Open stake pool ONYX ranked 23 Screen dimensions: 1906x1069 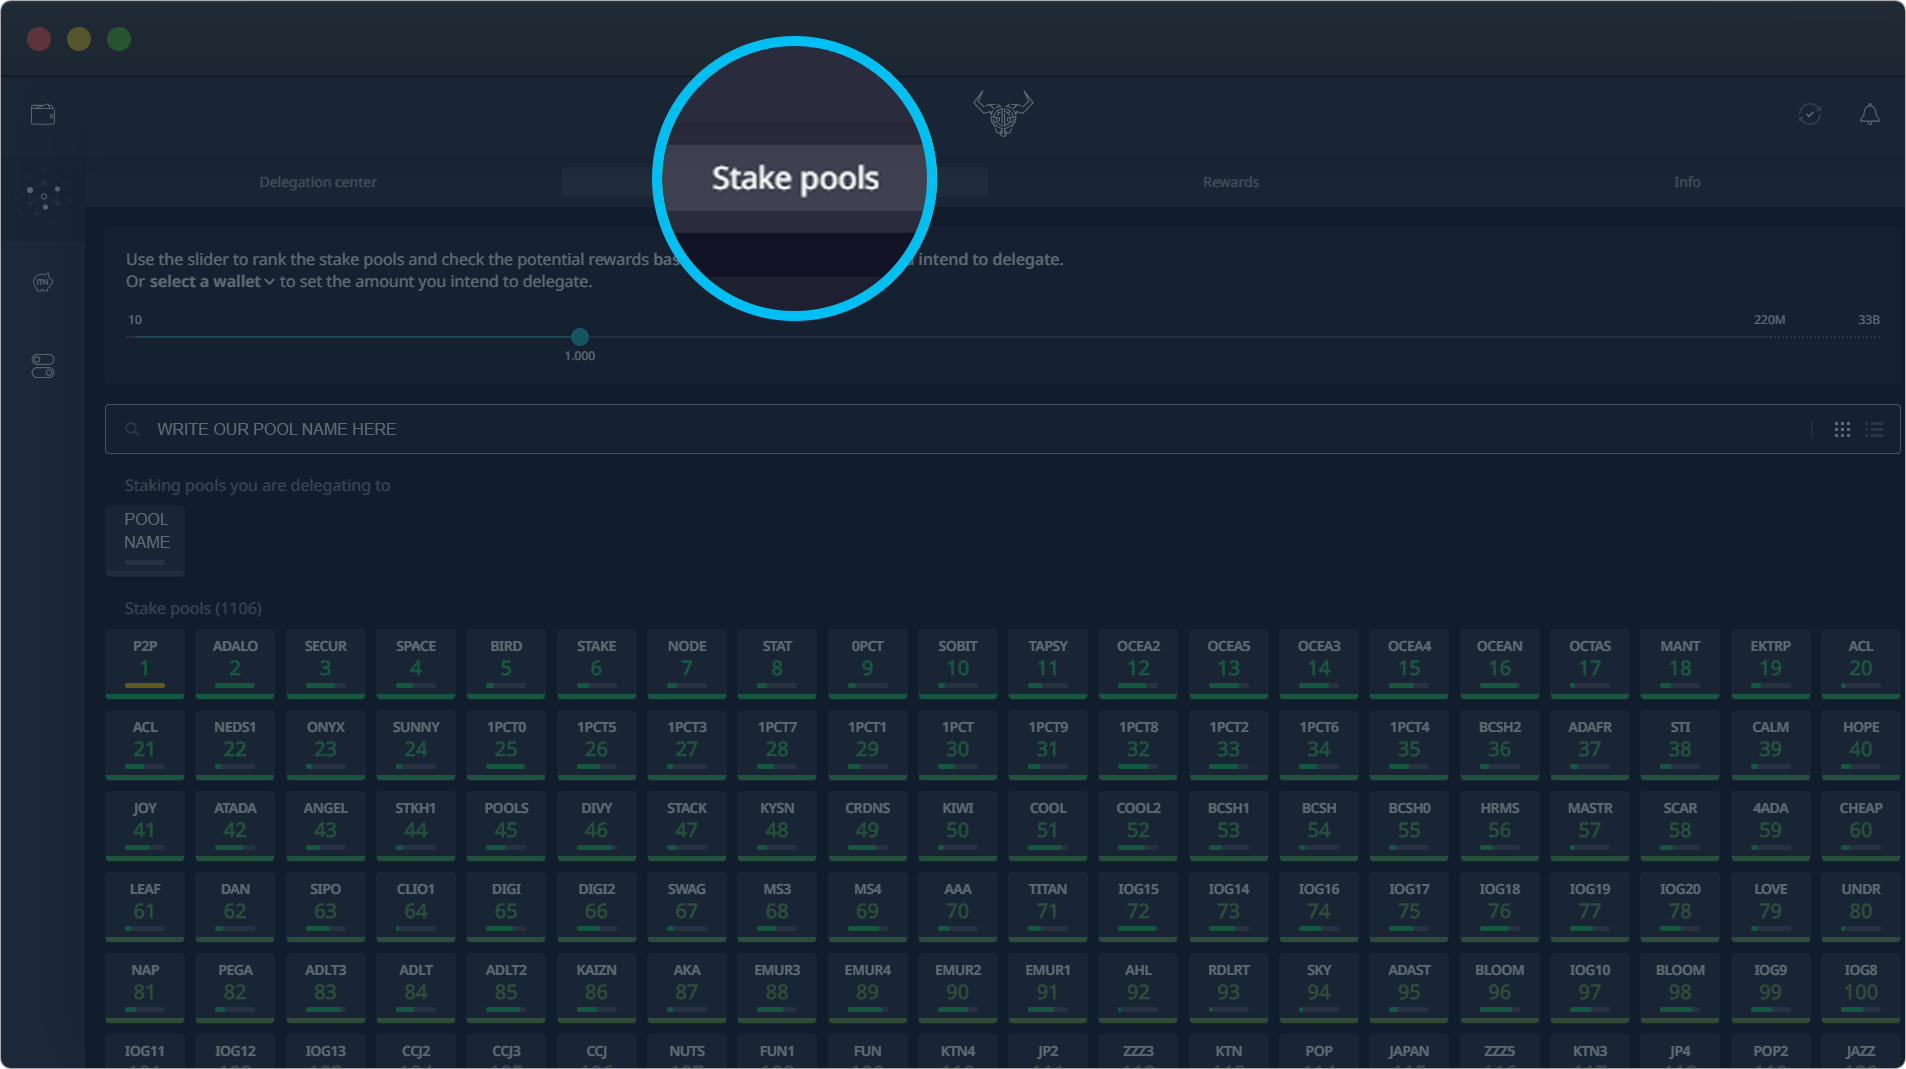click(325, 745)
